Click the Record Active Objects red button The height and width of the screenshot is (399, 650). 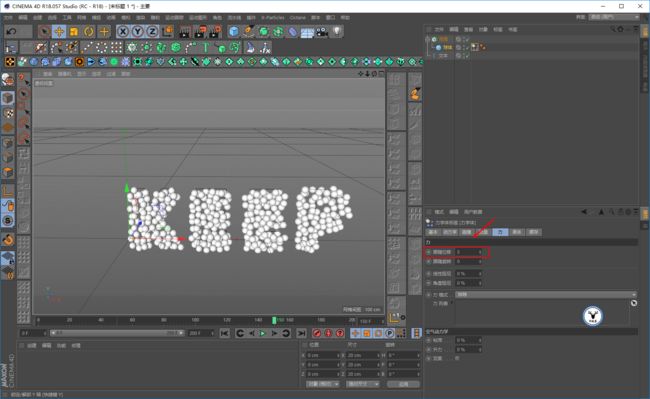coord(317,333)
